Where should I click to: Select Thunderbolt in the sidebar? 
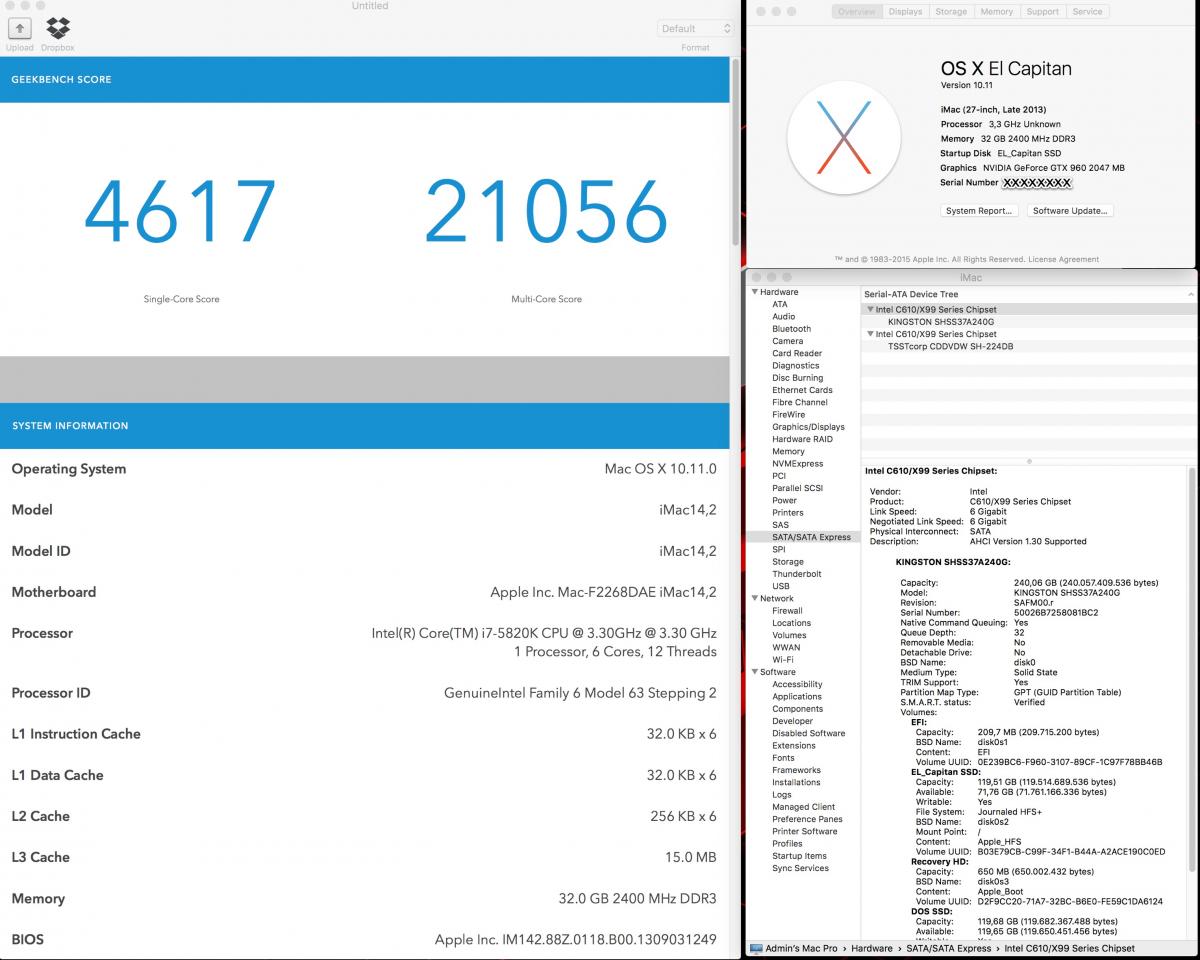point(797,574)
